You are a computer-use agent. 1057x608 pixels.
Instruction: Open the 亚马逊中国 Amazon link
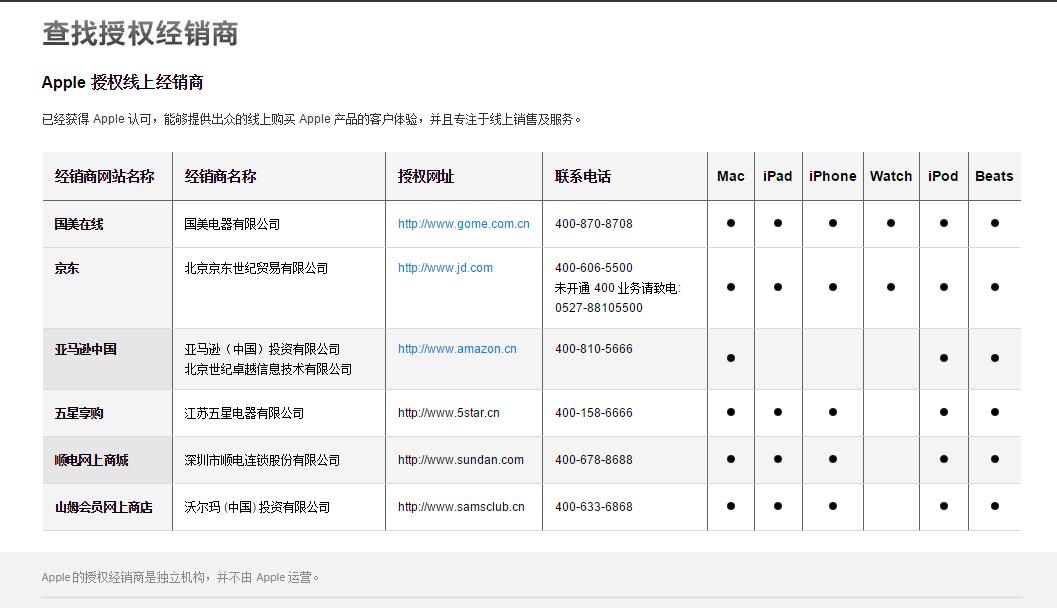click(x=456, y=348)
